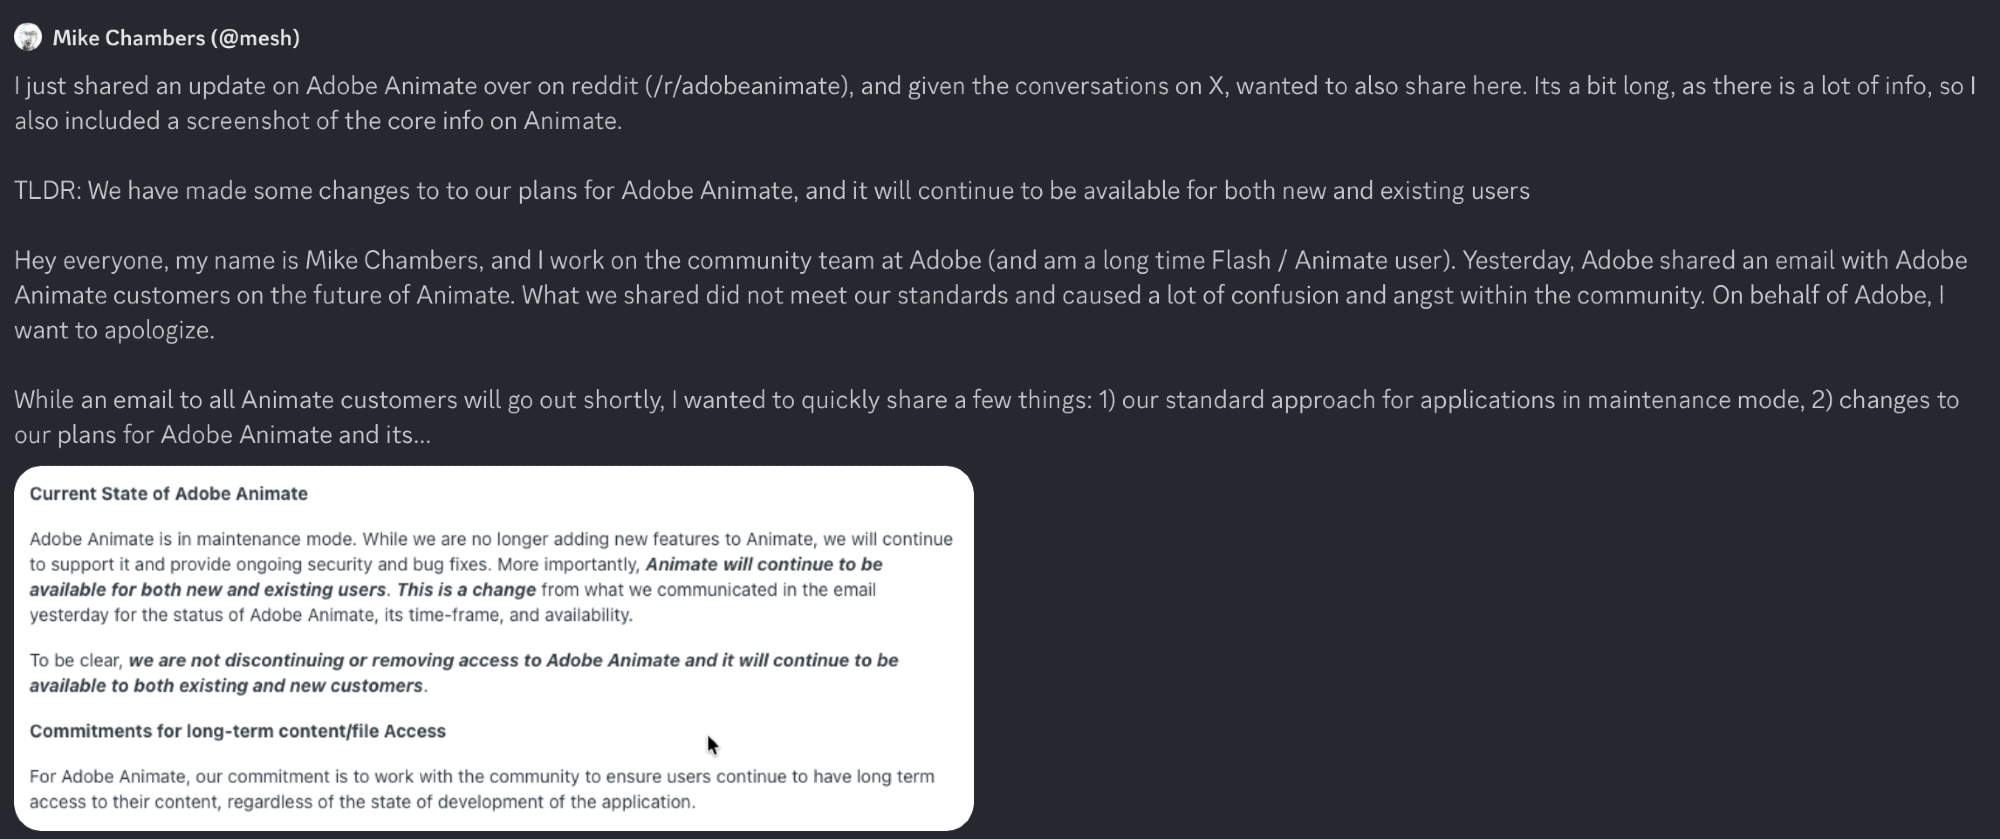Open the Mike Chambers (@mesh) author name
The width and height of the screenshot is (2000, 839).
(x=176, y=38)
